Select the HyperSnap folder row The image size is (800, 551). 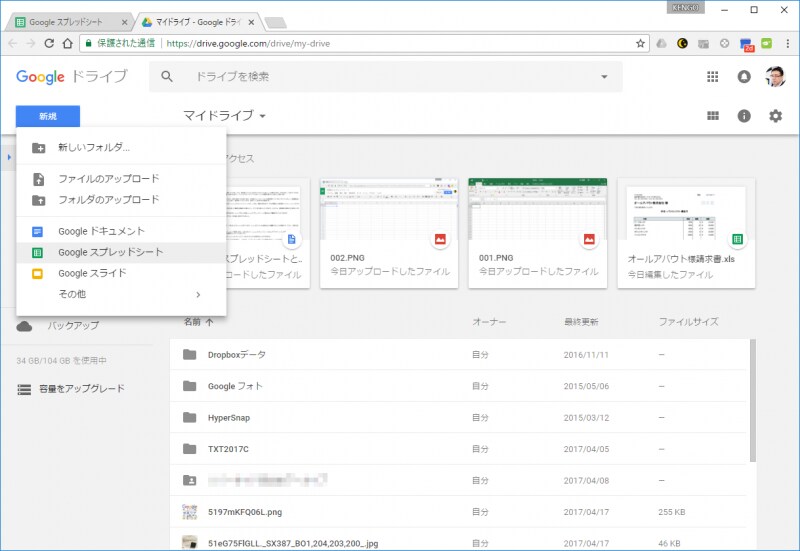[x=458, y=417]
